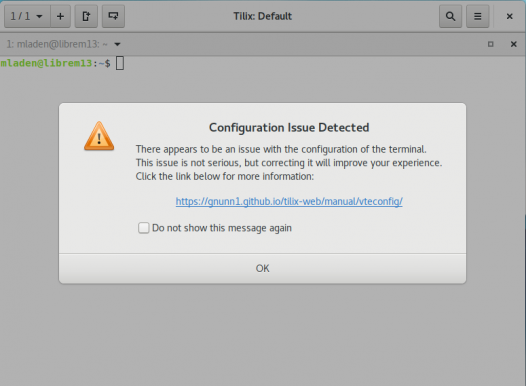This screenshot has width=526, height=386.
Task: Close the mladen@librem13 terminal pane
Action: click(514, 44)
